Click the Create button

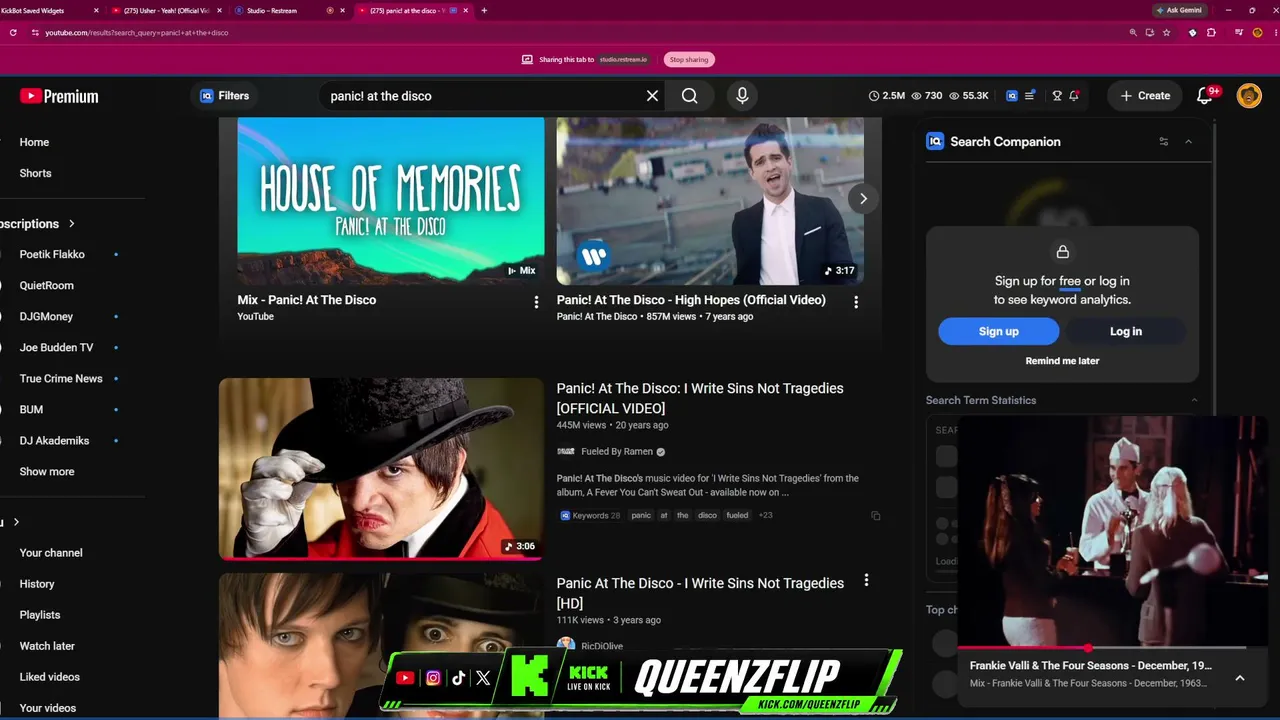1145,96
